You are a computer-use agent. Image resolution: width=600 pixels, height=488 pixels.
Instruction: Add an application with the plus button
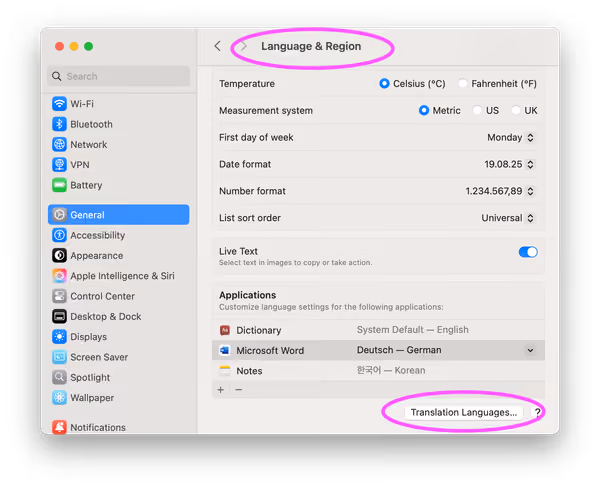point(221,390)
